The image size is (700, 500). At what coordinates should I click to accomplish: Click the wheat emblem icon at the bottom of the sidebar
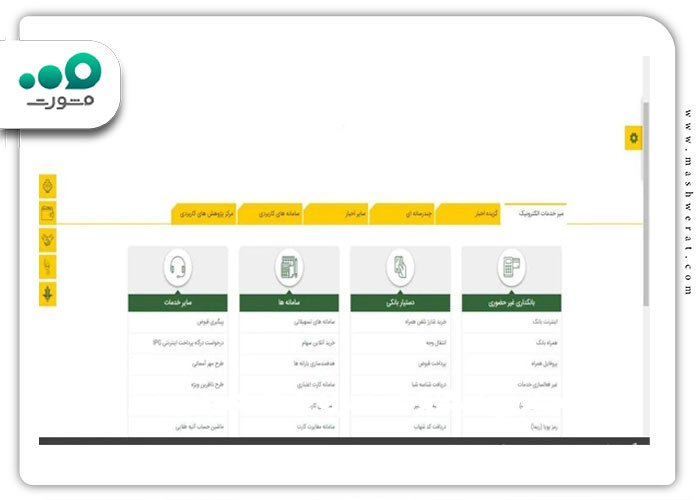point(48,294)
